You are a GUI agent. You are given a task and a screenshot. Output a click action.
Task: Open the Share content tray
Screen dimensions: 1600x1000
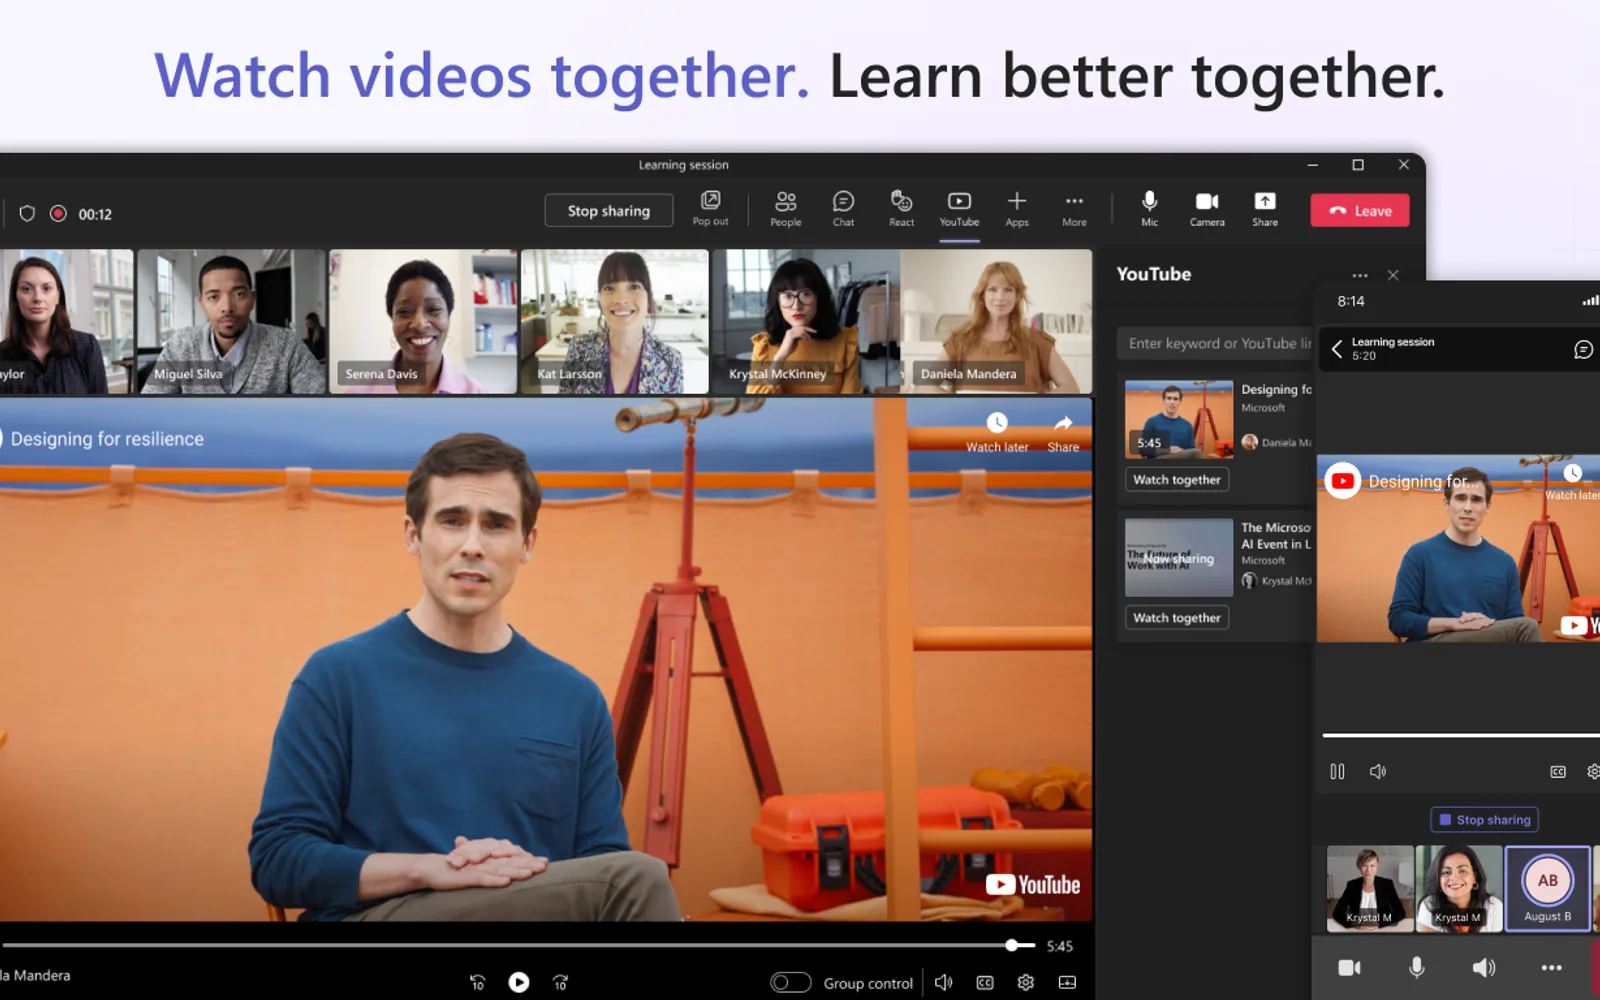(1265, 209)
